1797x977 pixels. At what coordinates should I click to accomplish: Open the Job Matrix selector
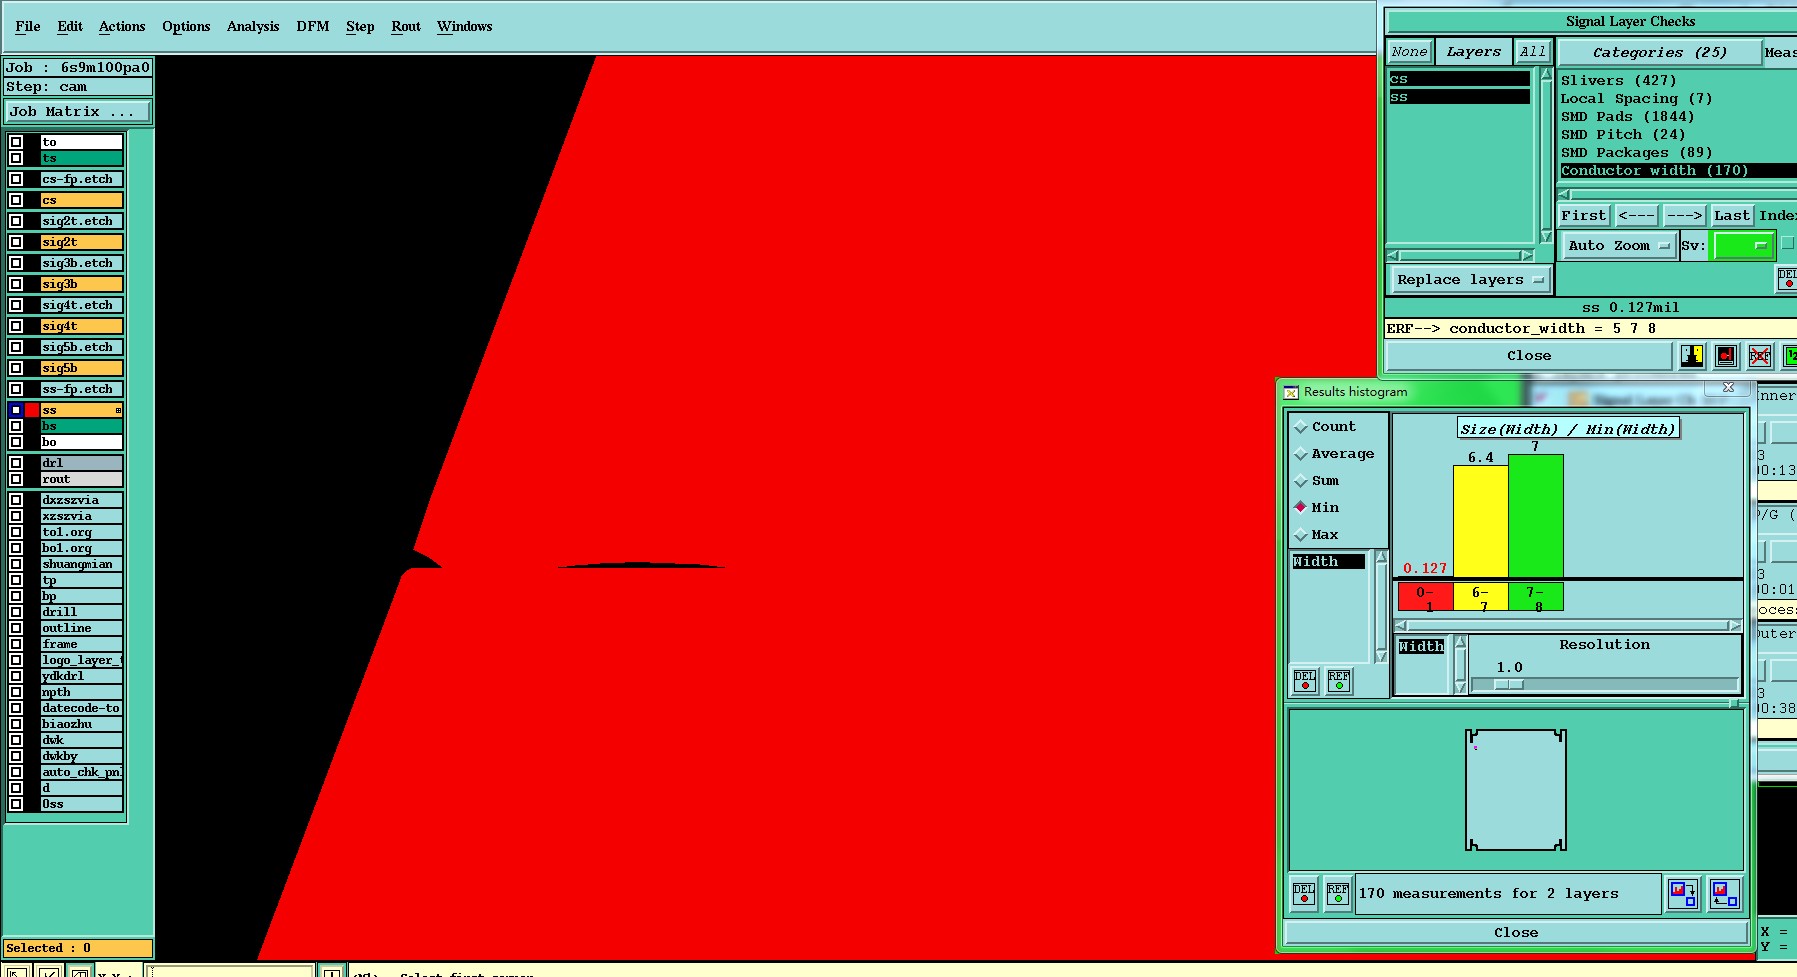78,112
